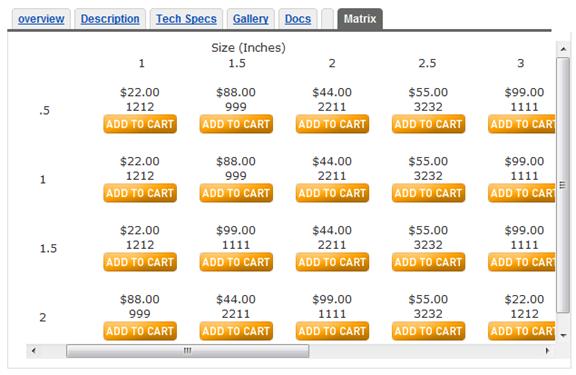Open the Tech Specs tab
This screenshot has height=375, width=576.
click(x=186, y=19)
